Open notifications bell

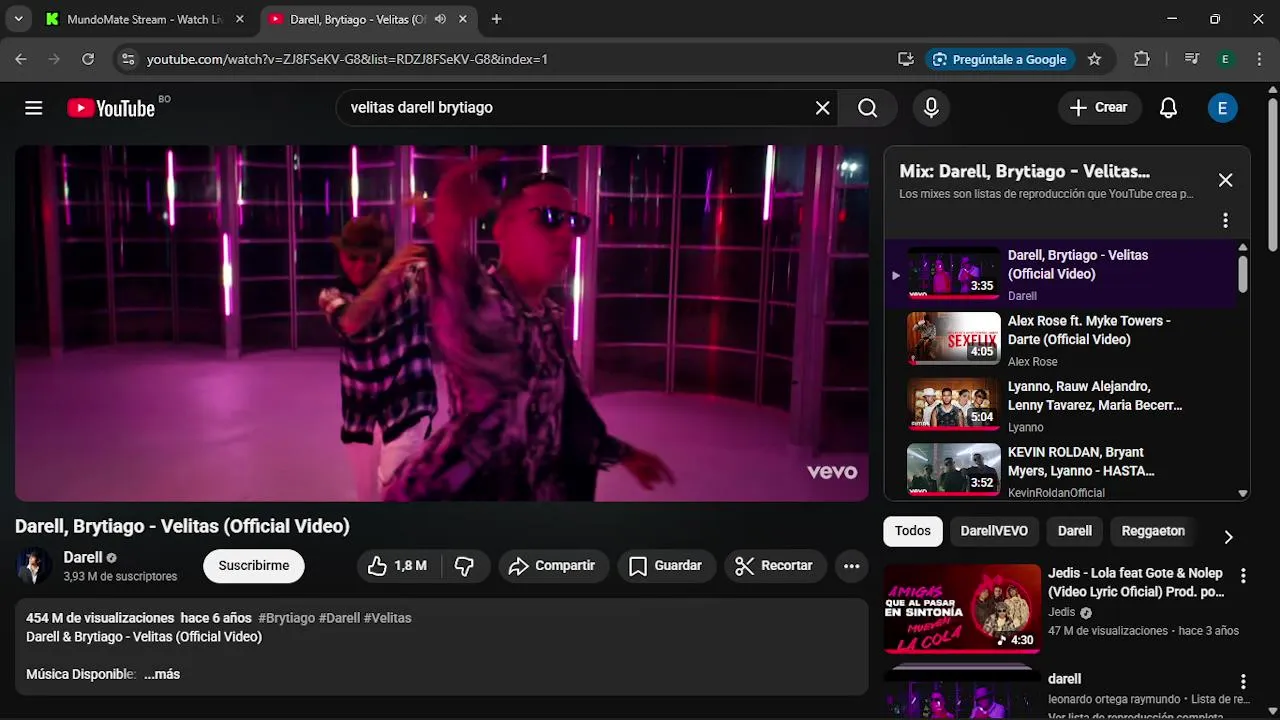[x=1168, y=108]
